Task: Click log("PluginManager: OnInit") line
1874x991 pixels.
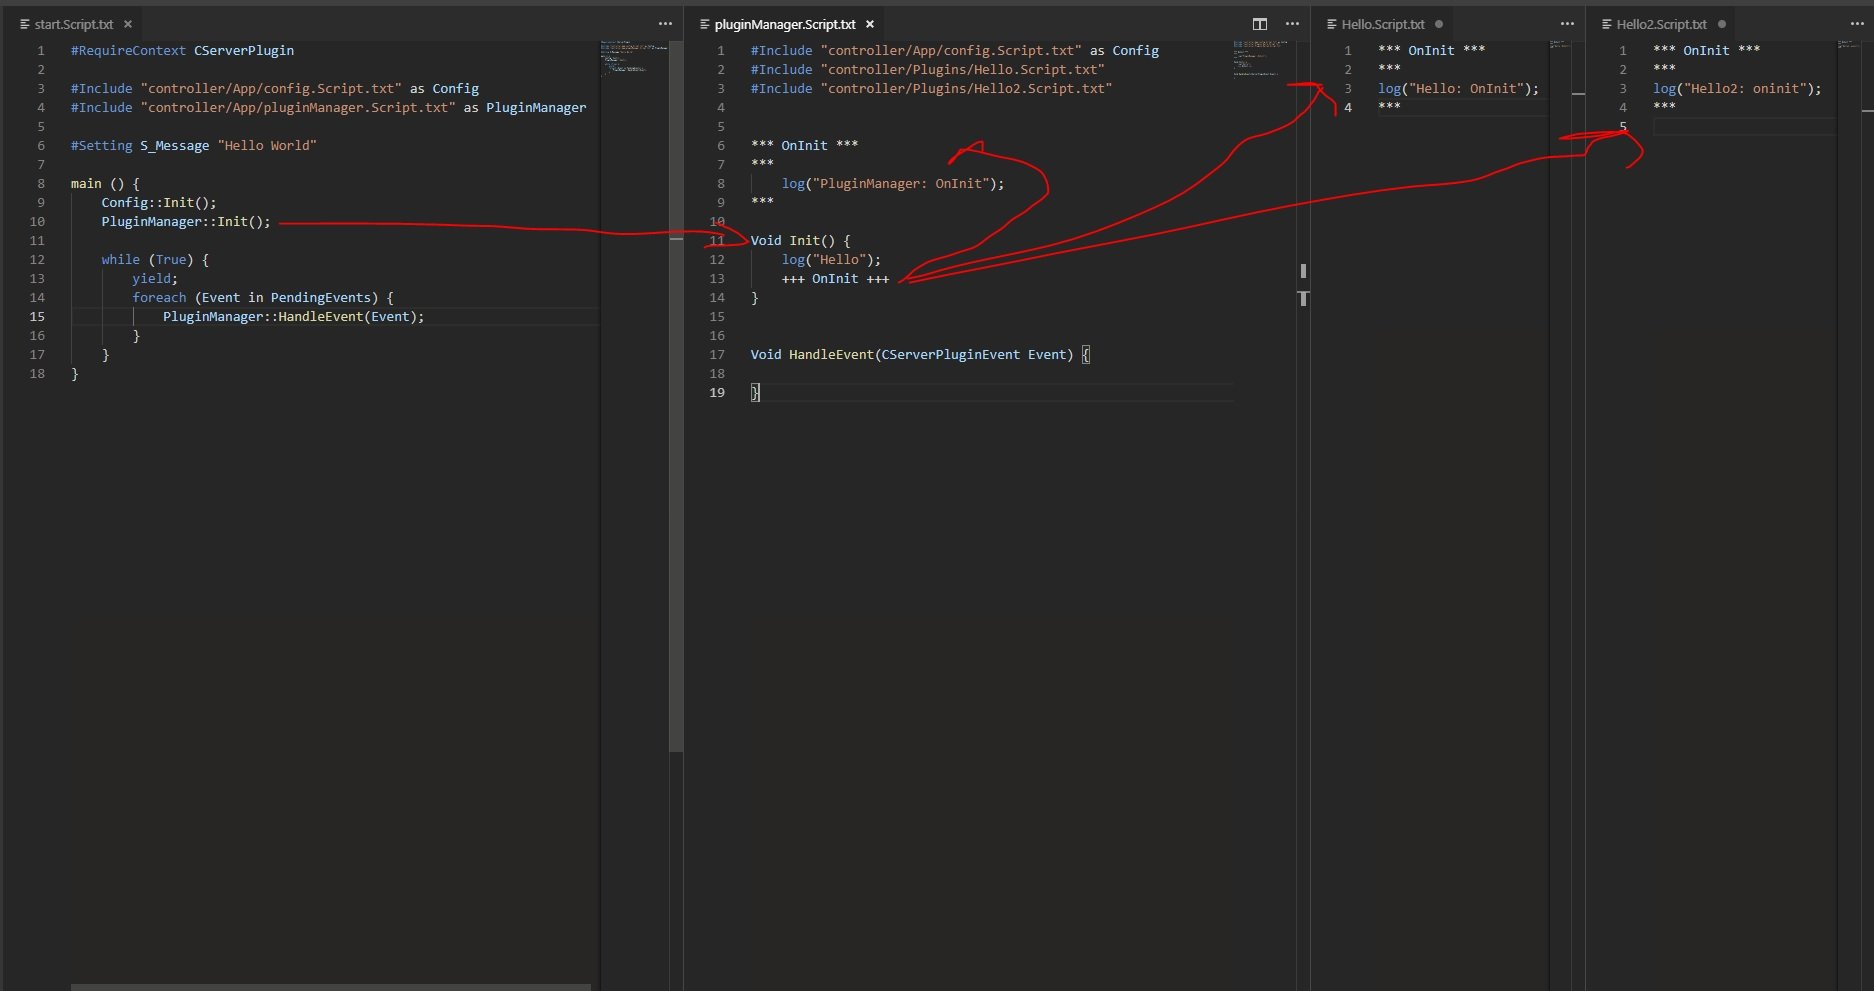Action: click(893, 183)
